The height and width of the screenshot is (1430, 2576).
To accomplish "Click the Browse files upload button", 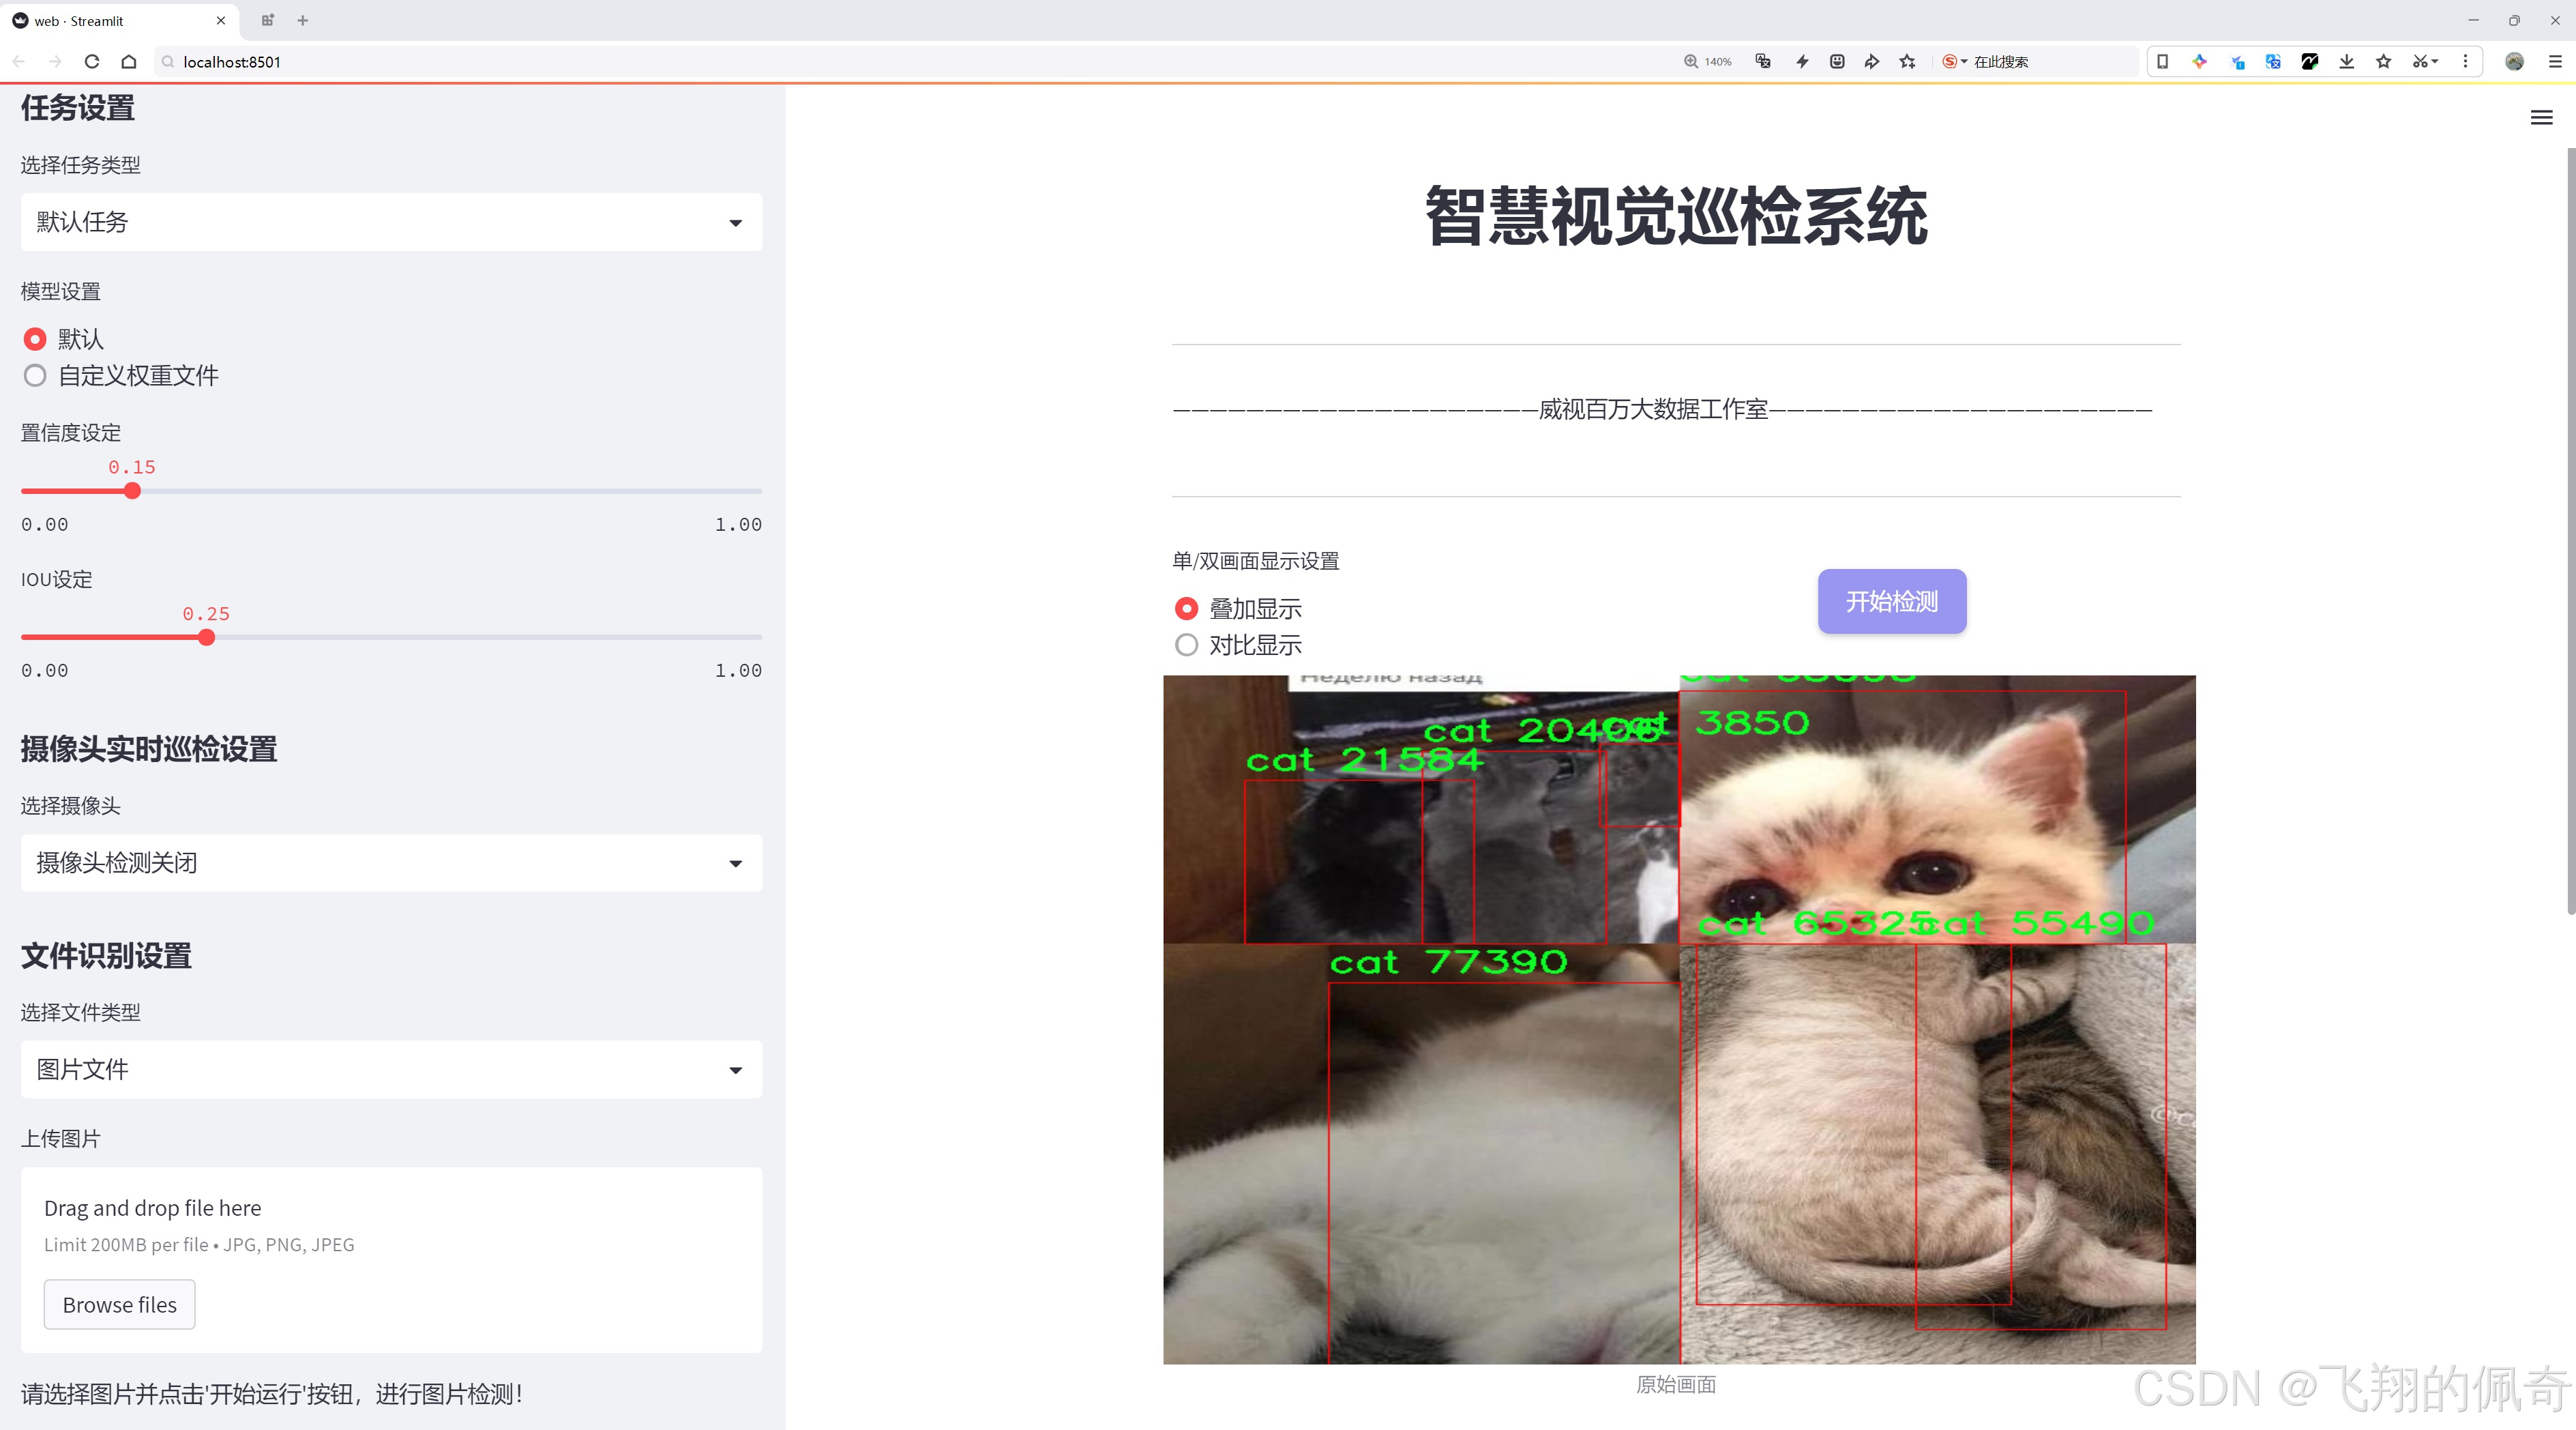I will click(119, 1304).
